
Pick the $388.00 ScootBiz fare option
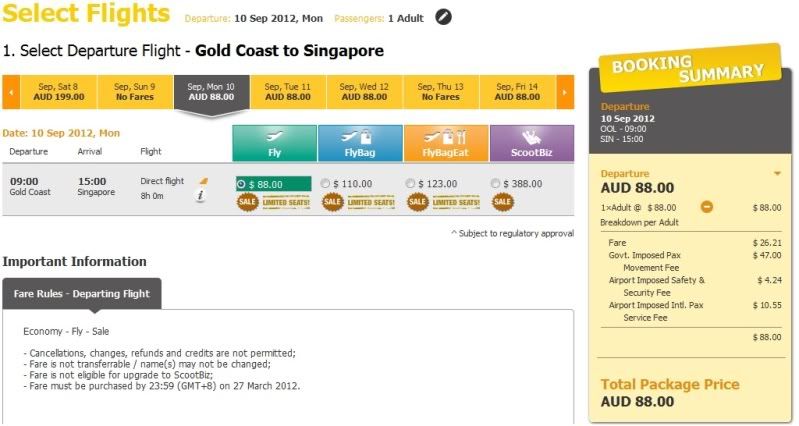pos(497,184)
